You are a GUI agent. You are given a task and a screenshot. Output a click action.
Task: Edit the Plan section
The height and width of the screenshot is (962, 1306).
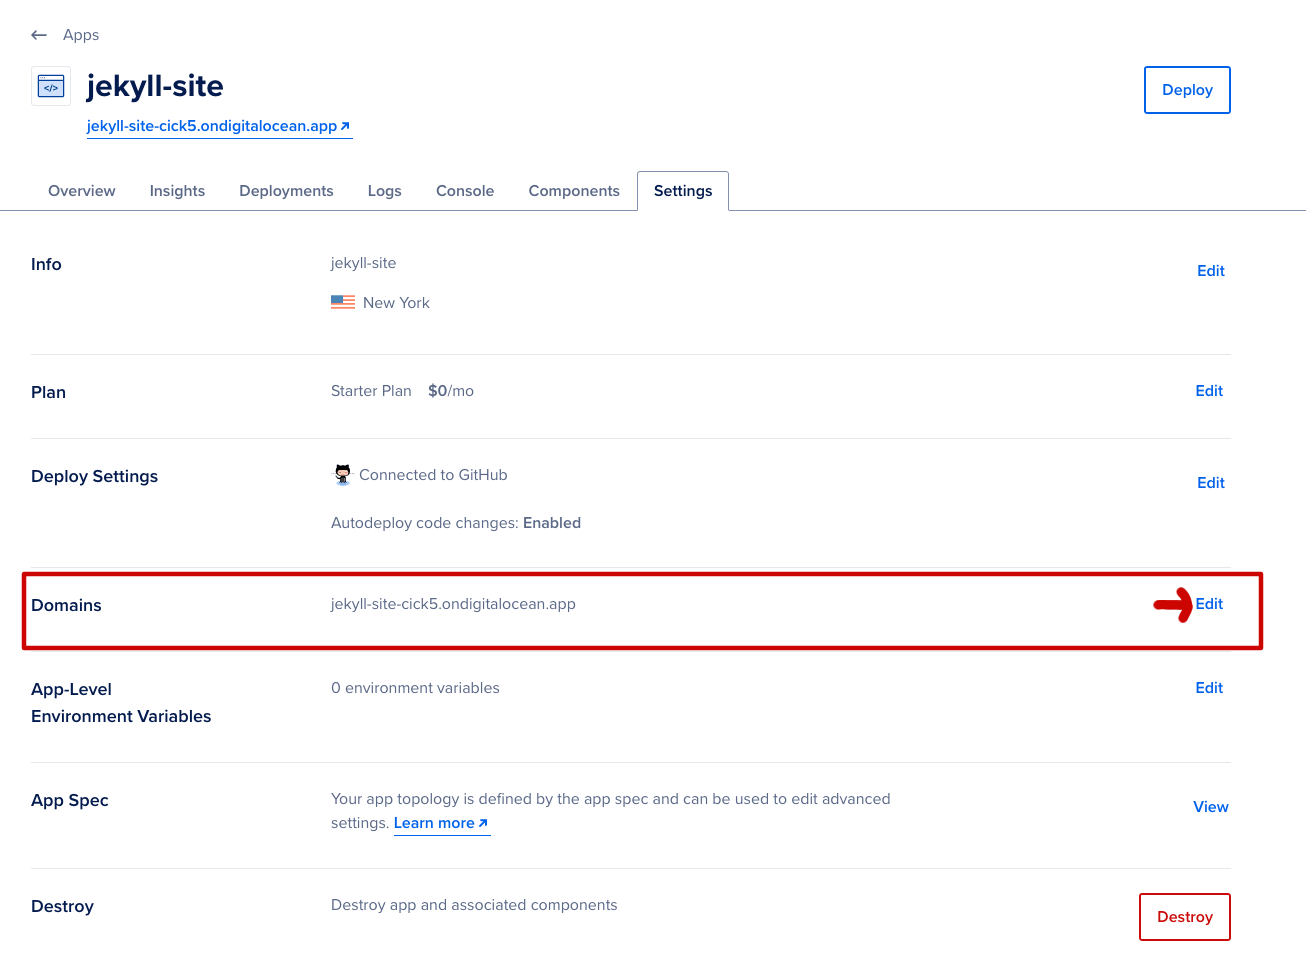tap(1209, 391)
